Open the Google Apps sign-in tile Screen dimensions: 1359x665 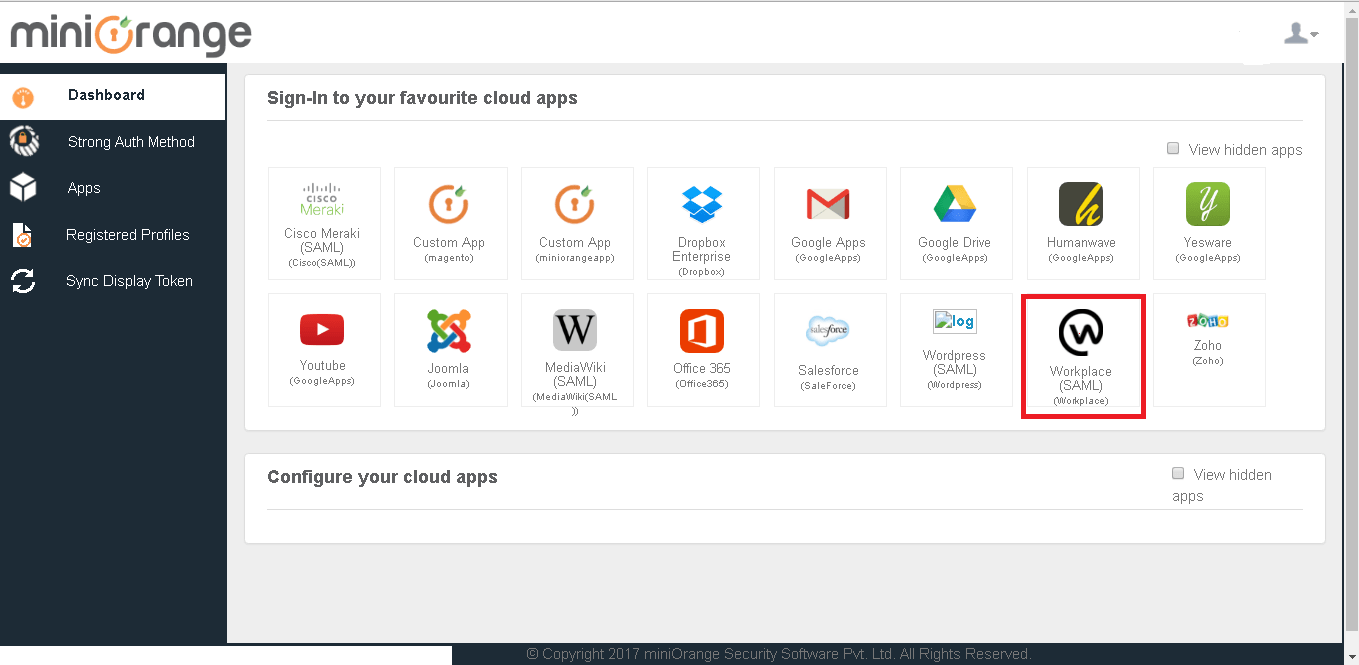pos(830,222)
